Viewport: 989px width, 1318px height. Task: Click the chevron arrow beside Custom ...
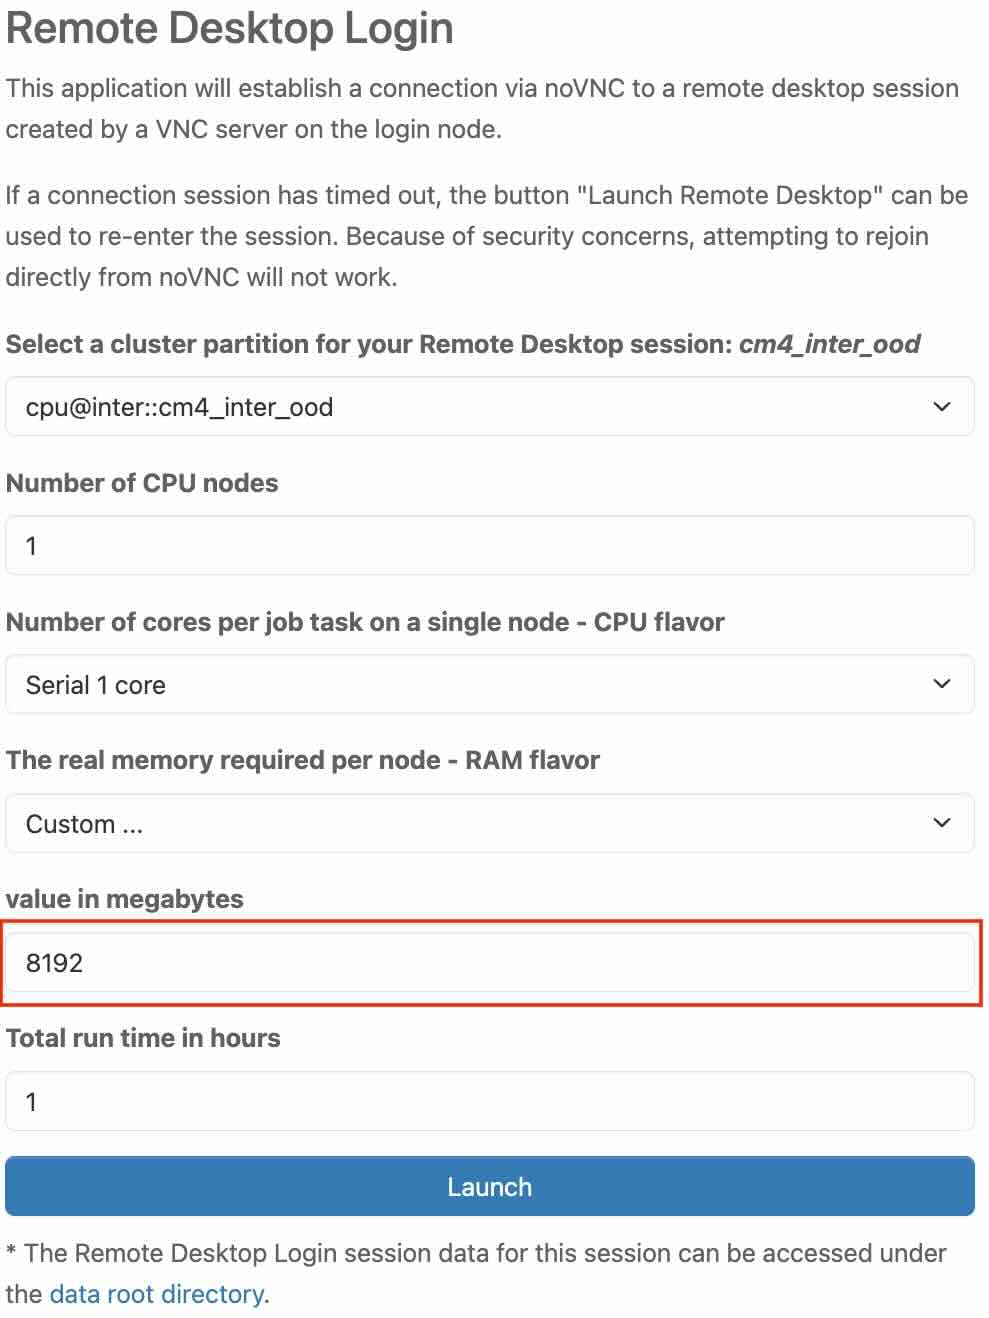[941, 824]
